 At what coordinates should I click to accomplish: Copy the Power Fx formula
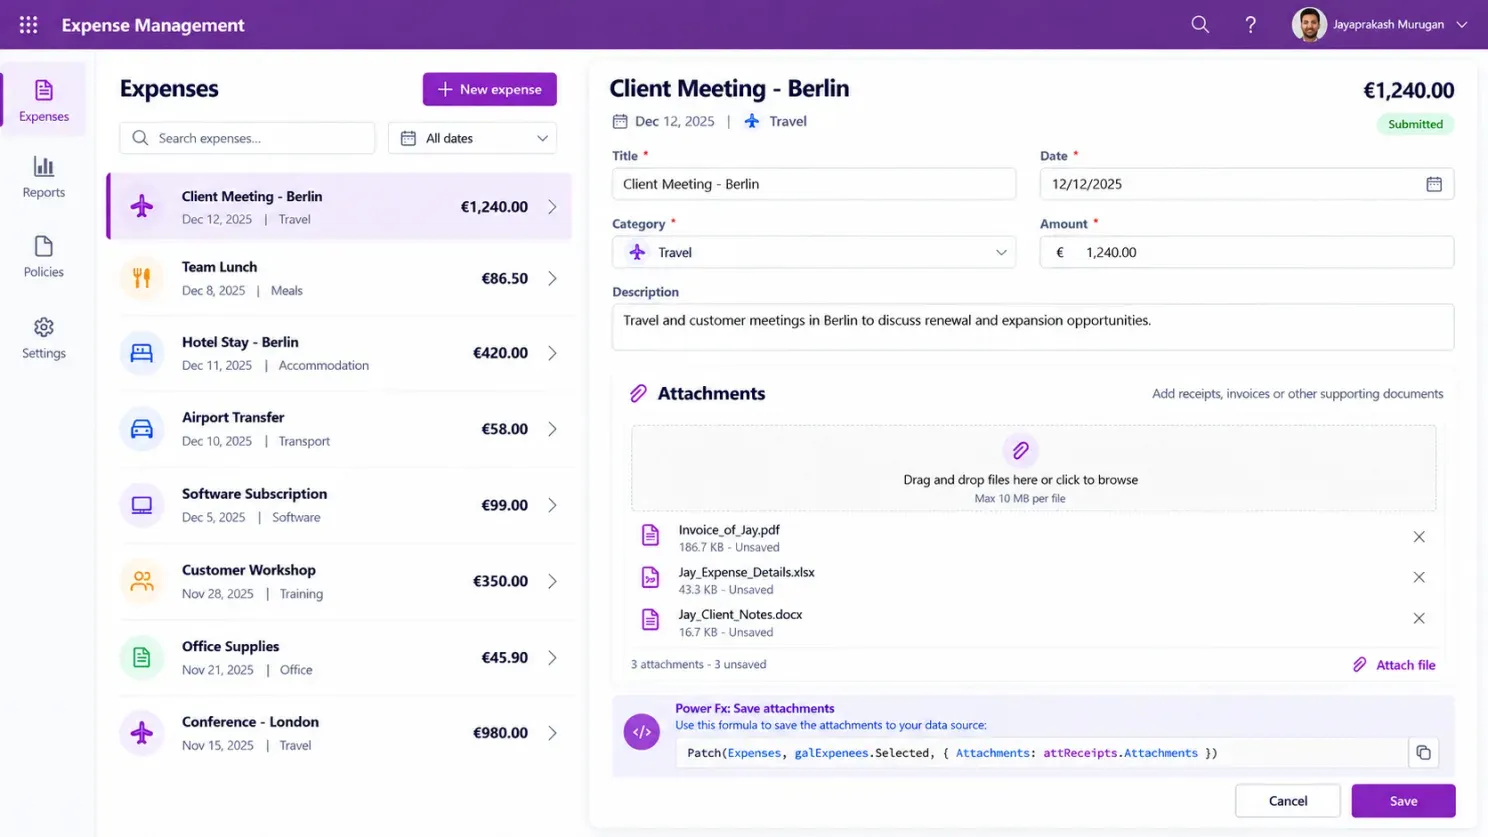tap(1423, 753)
